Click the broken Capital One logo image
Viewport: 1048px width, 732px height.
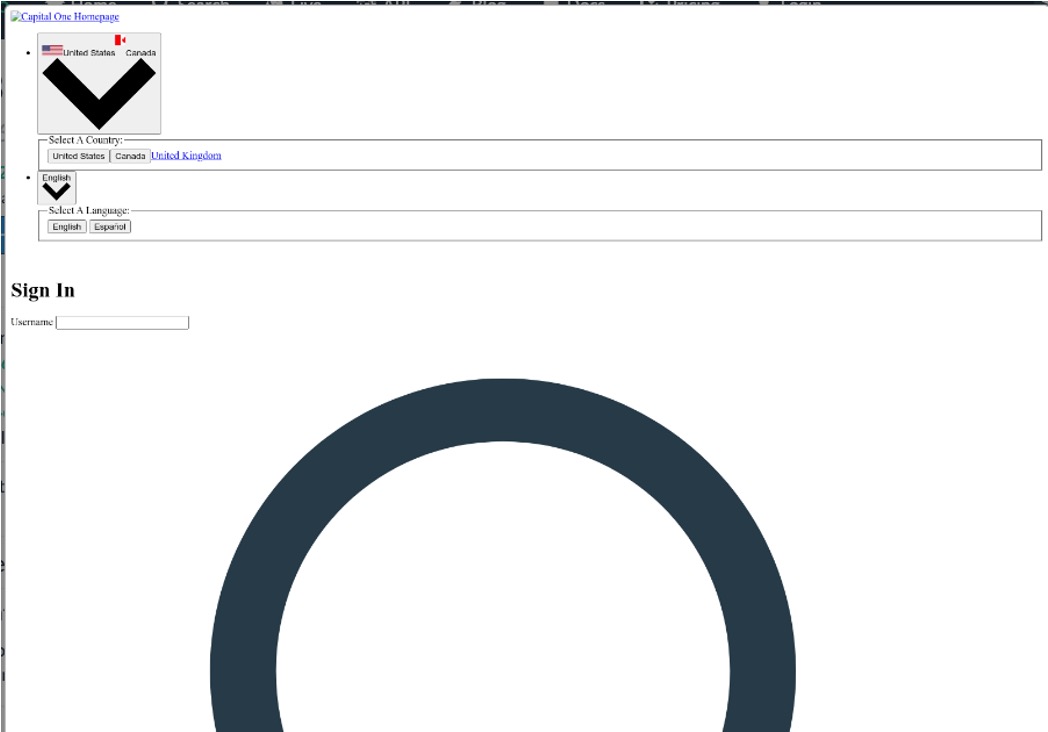[x=15, y=17]
